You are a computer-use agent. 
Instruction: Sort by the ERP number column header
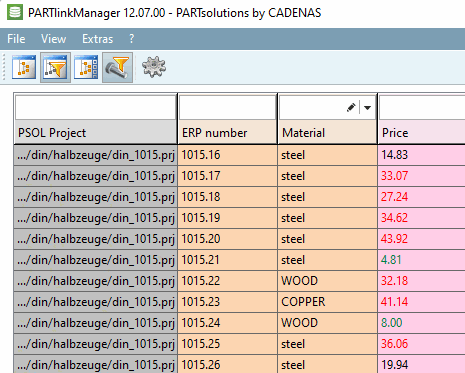[227, 133]
